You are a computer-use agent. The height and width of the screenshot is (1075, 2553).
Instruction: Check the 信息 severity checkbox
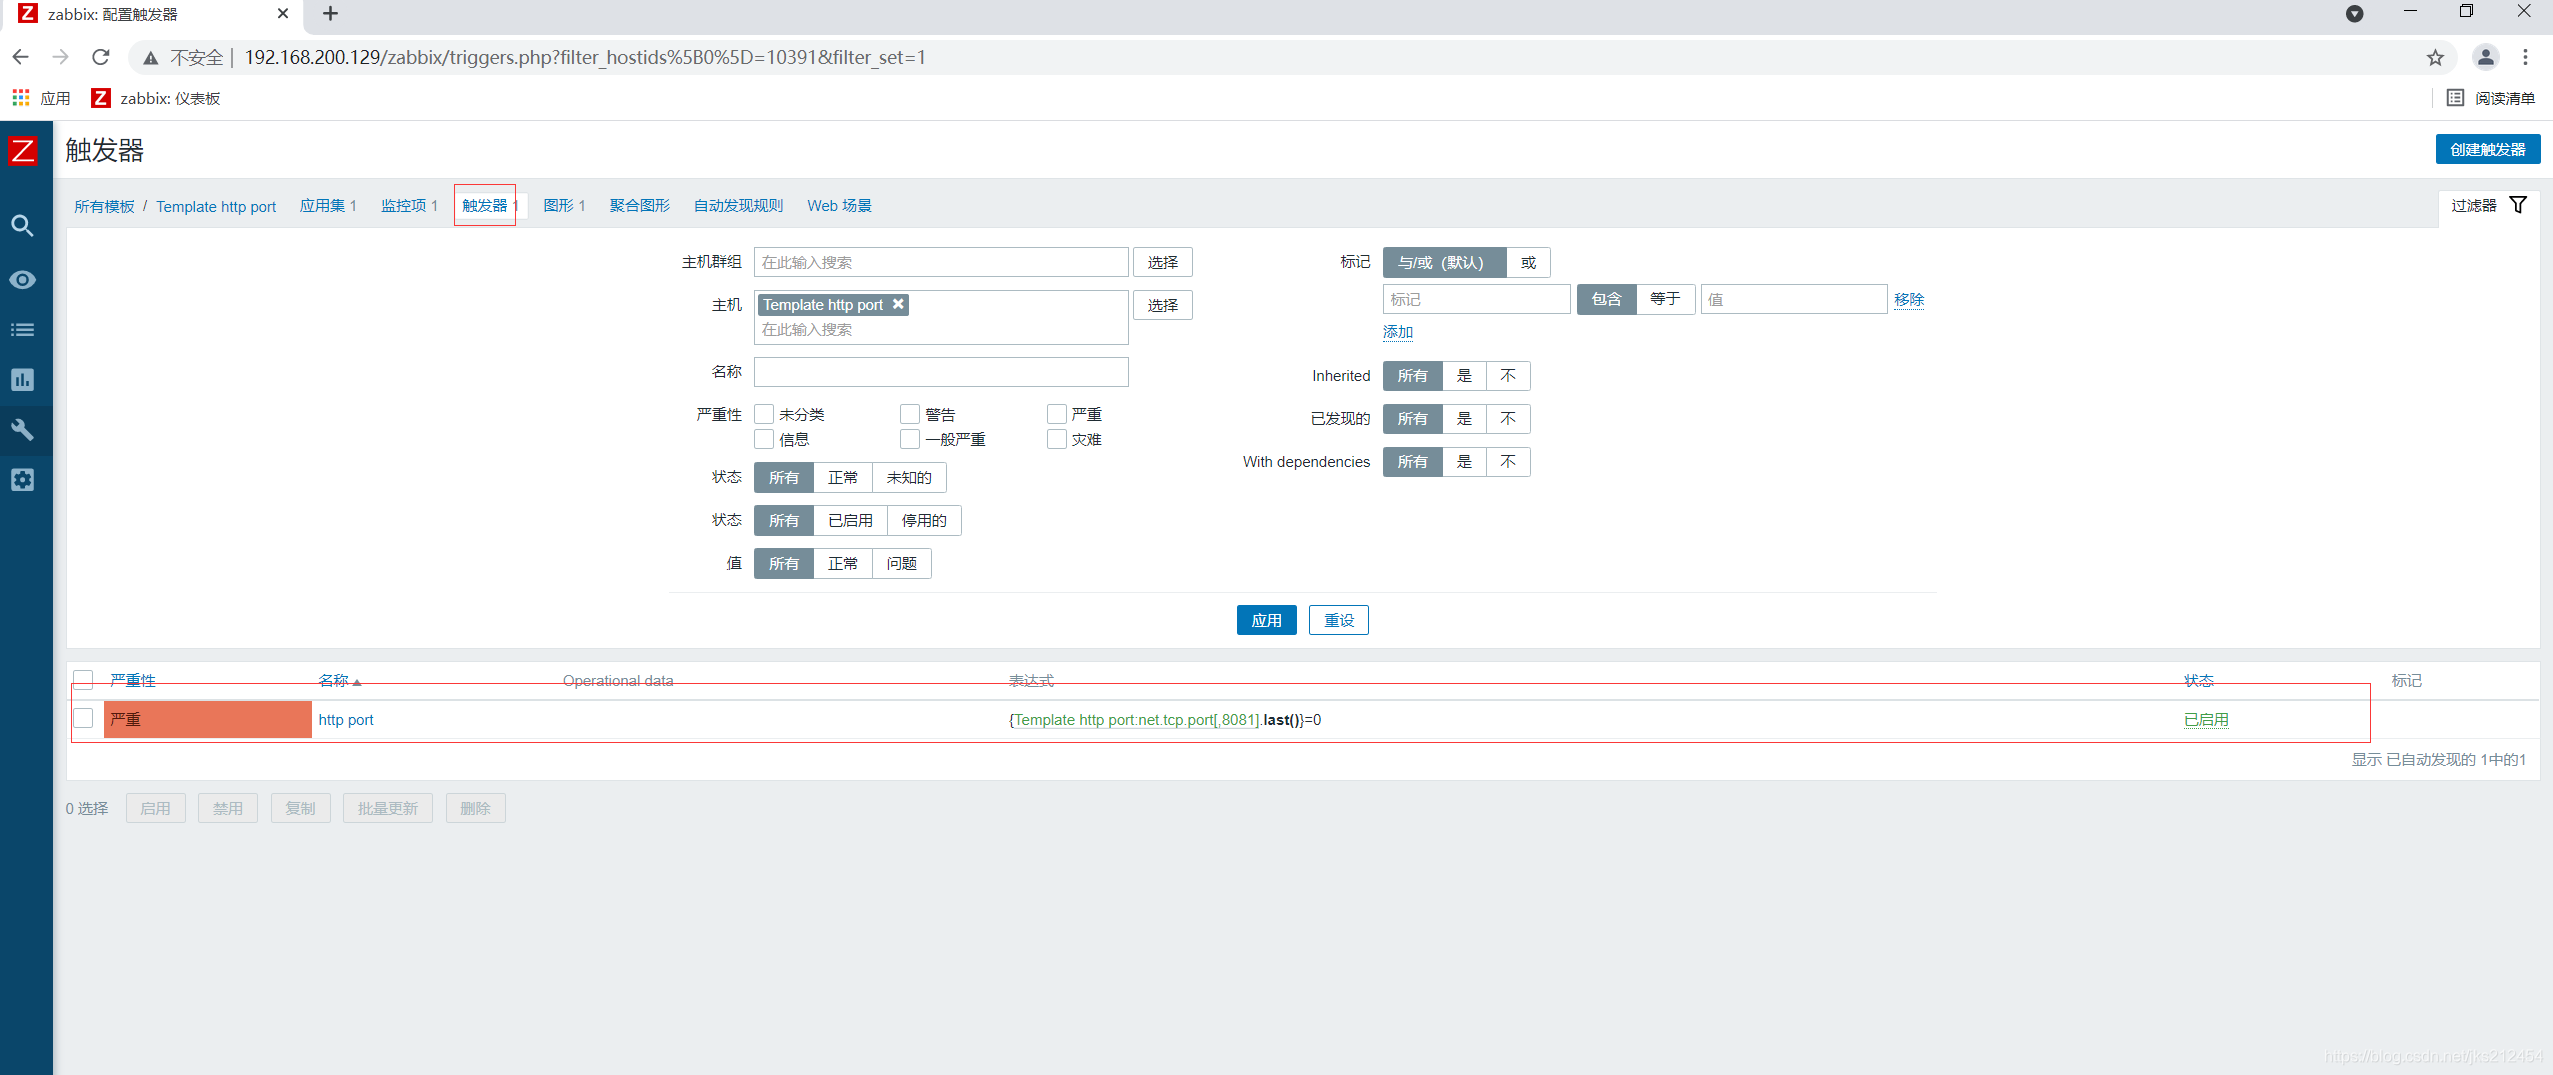click(764, 439)
